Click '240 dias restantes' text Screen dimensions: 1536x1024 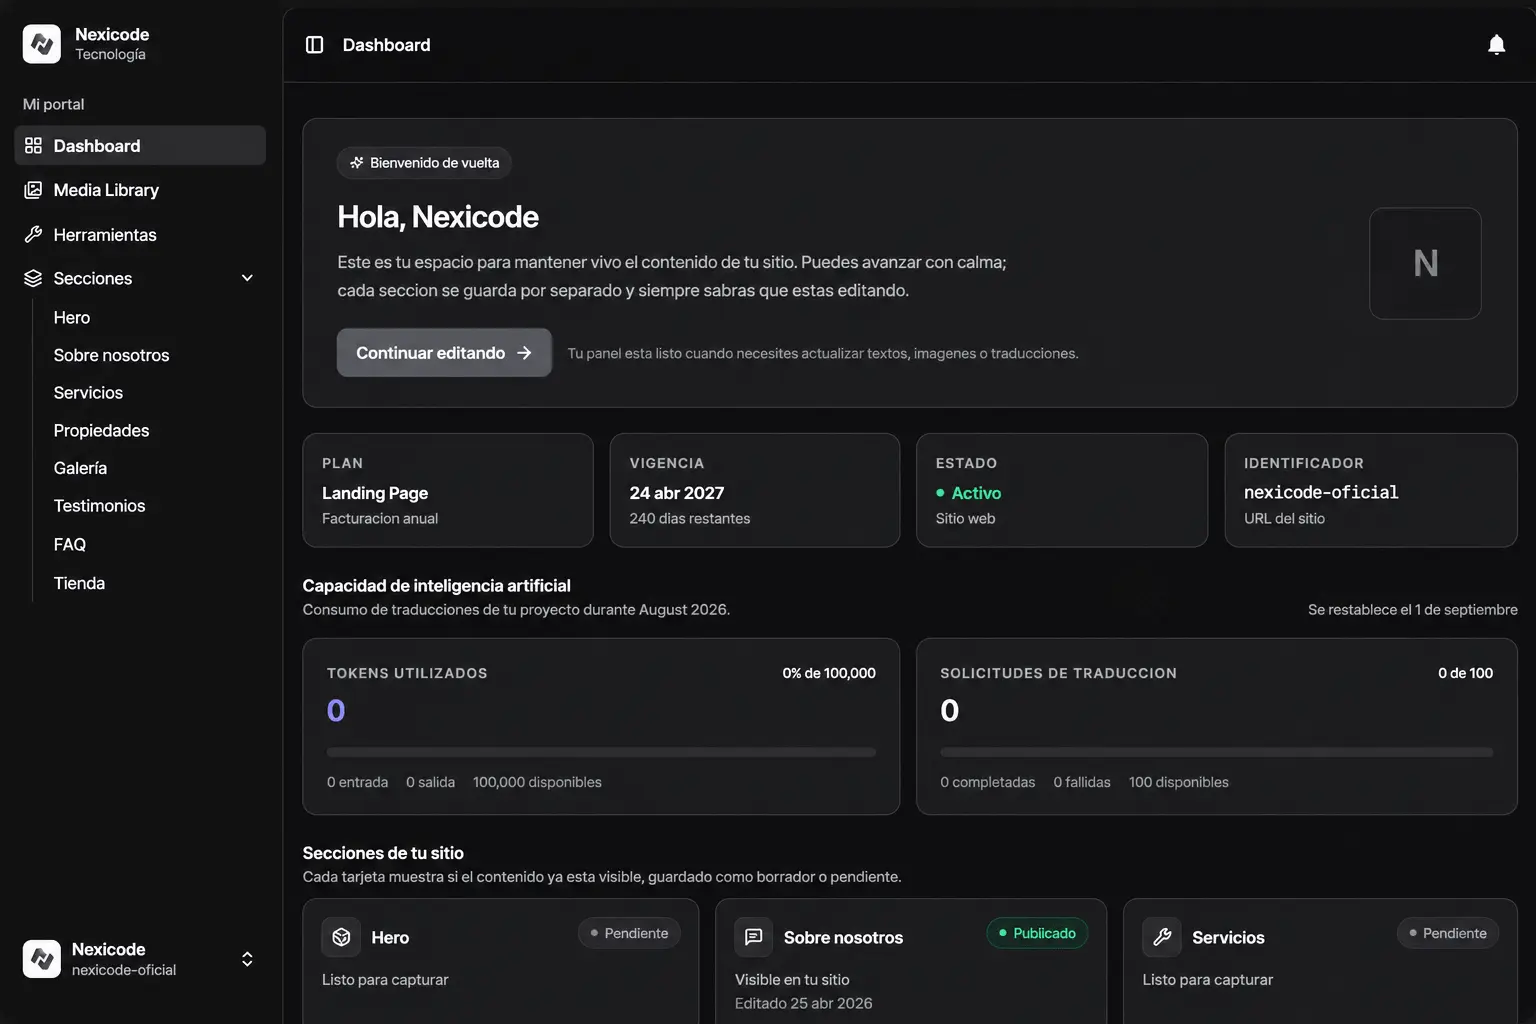[690, 519]
